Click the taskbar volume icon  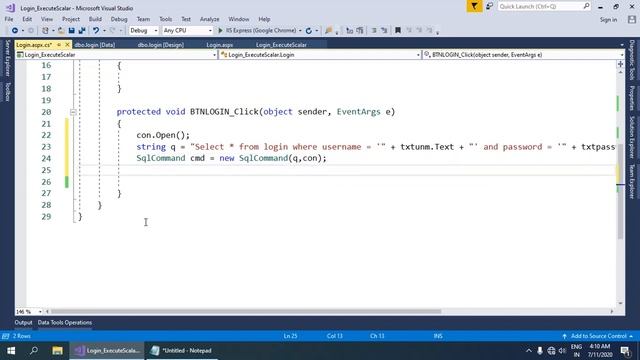coord(562,351)
